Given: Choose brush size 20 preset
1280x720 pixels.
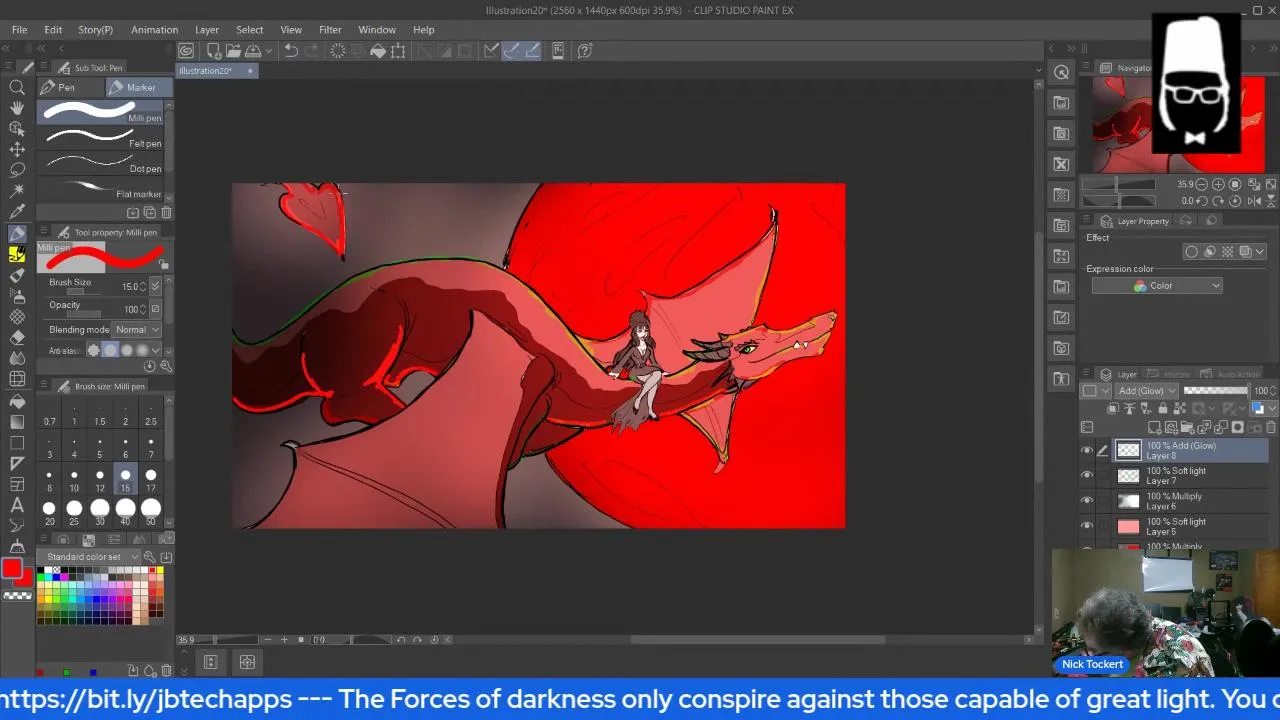Looking at the screenshot, I should 49,513.
